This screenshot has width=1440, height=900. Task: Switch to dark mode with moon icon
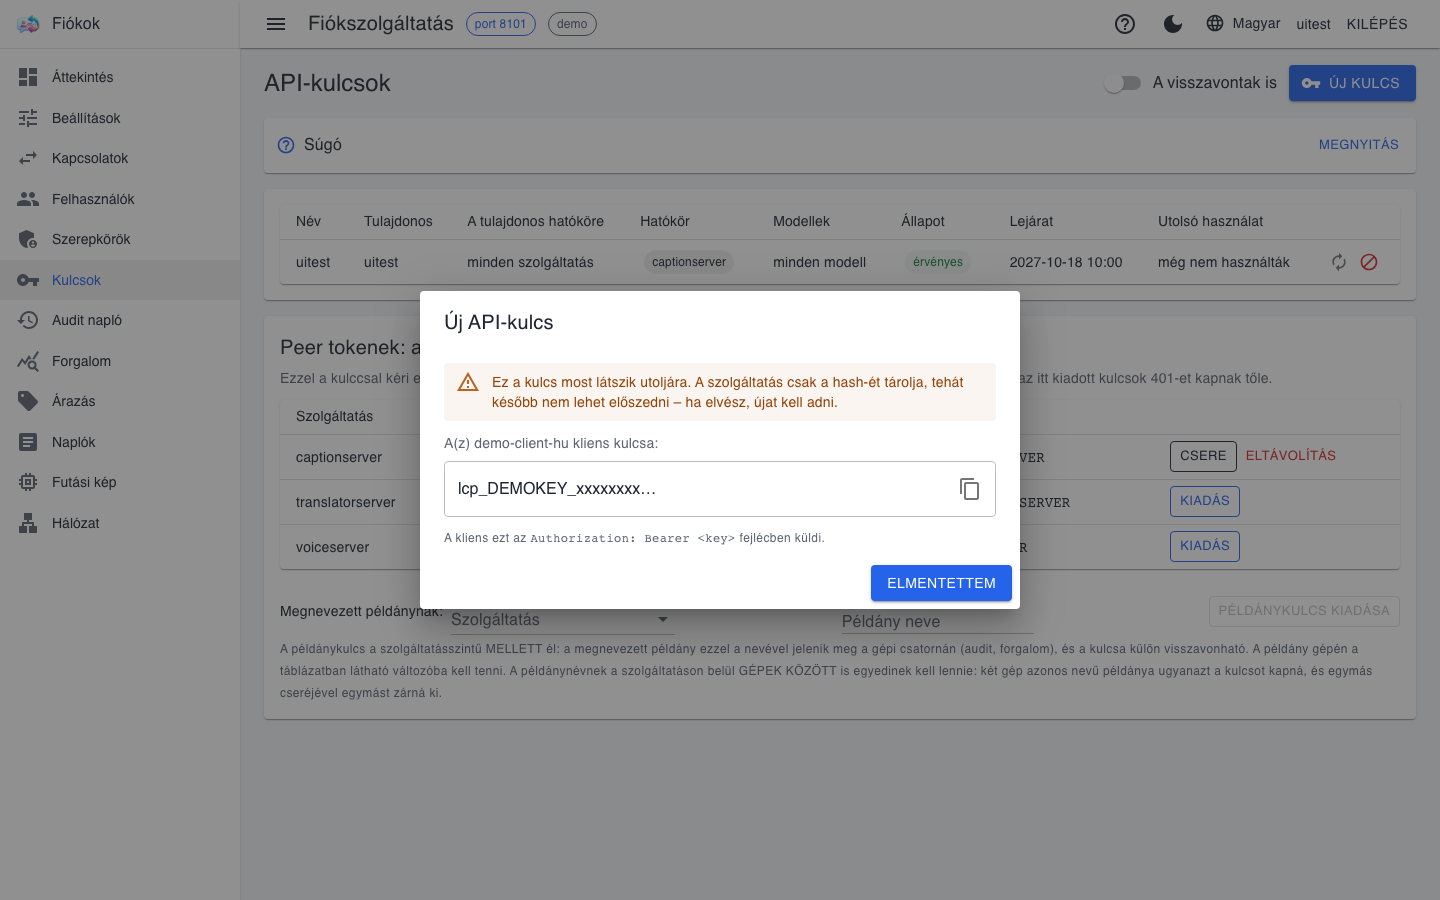click(1173, 24)
